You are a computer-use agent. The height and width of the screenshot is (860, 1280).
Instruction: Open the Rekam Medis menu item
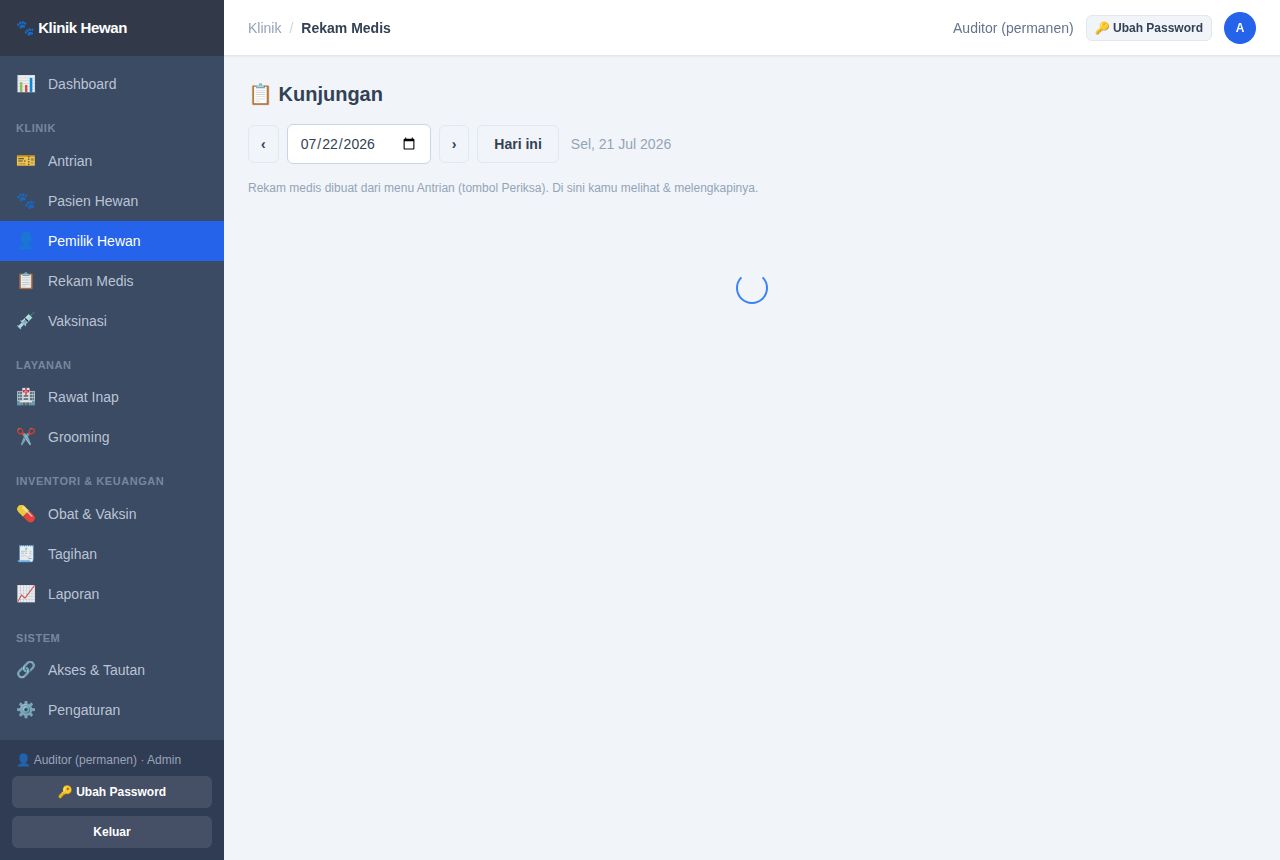tap(112, 281)
